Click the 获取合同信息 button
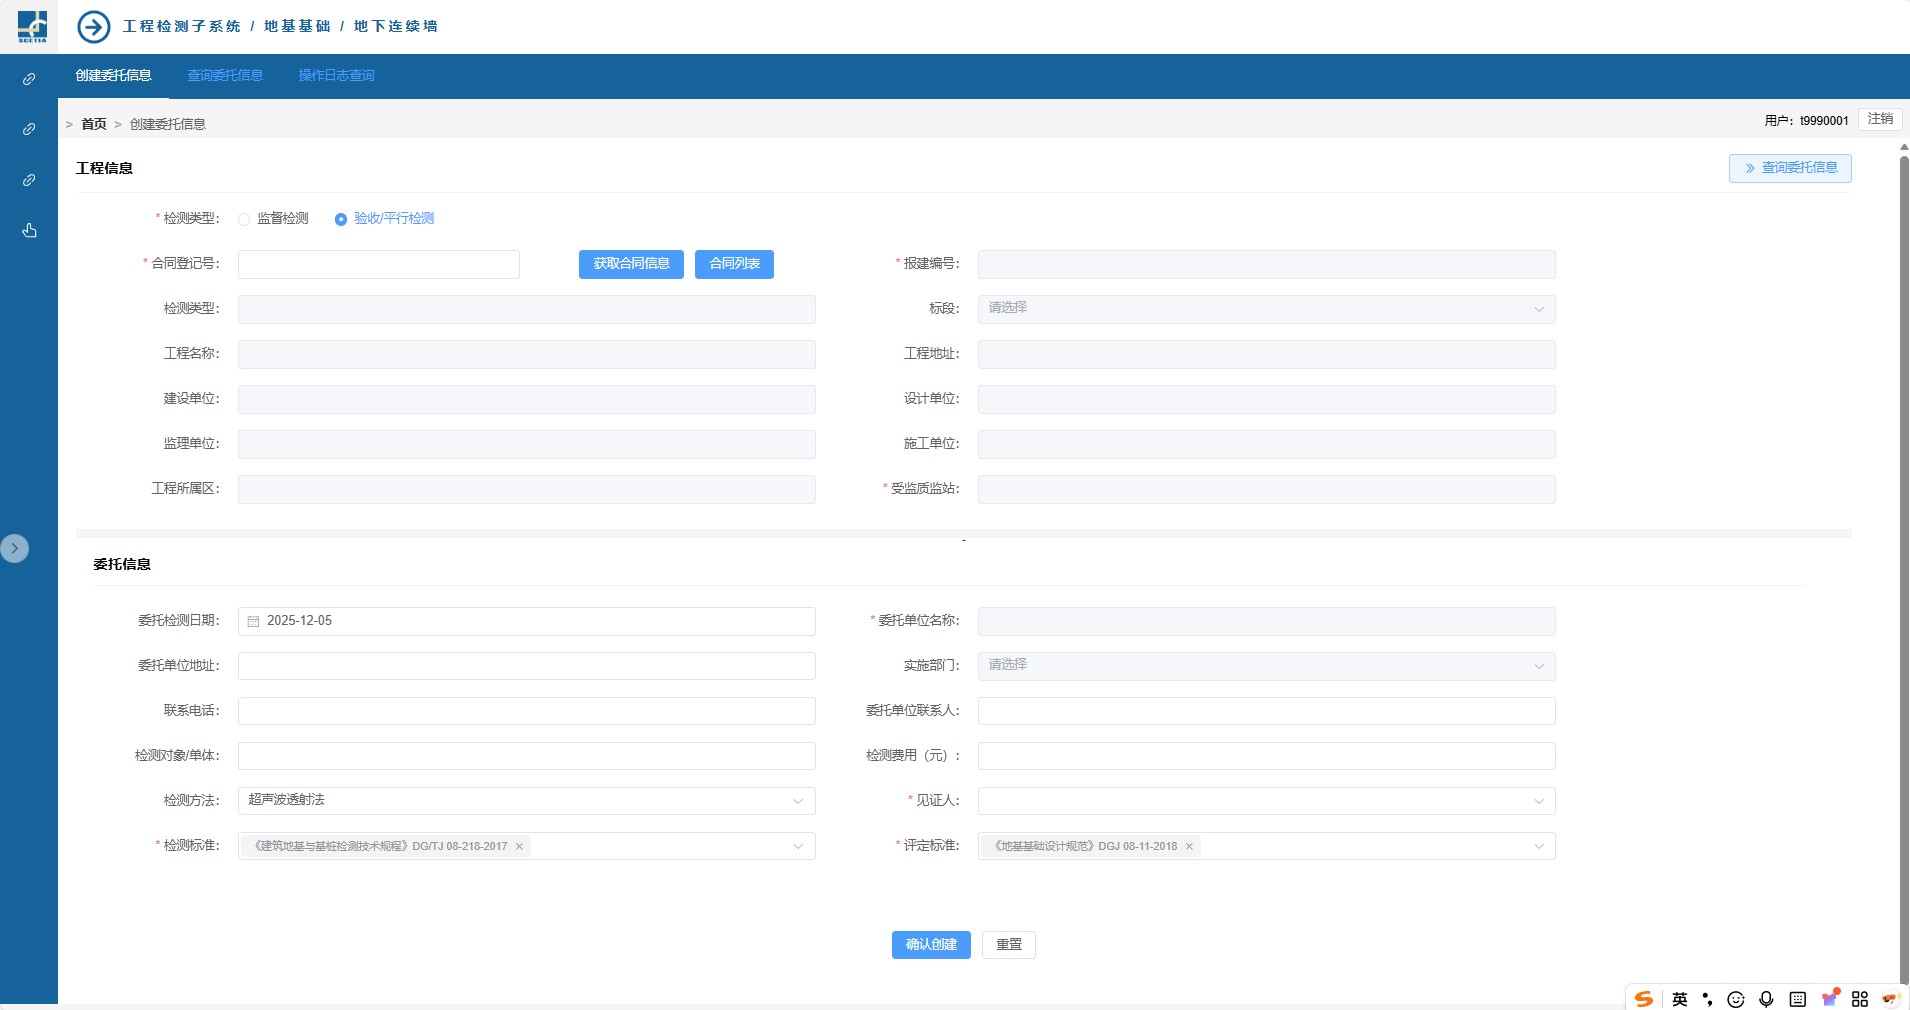Image resolution: width=1910 pixels, height=1010 pixels. 631,264
